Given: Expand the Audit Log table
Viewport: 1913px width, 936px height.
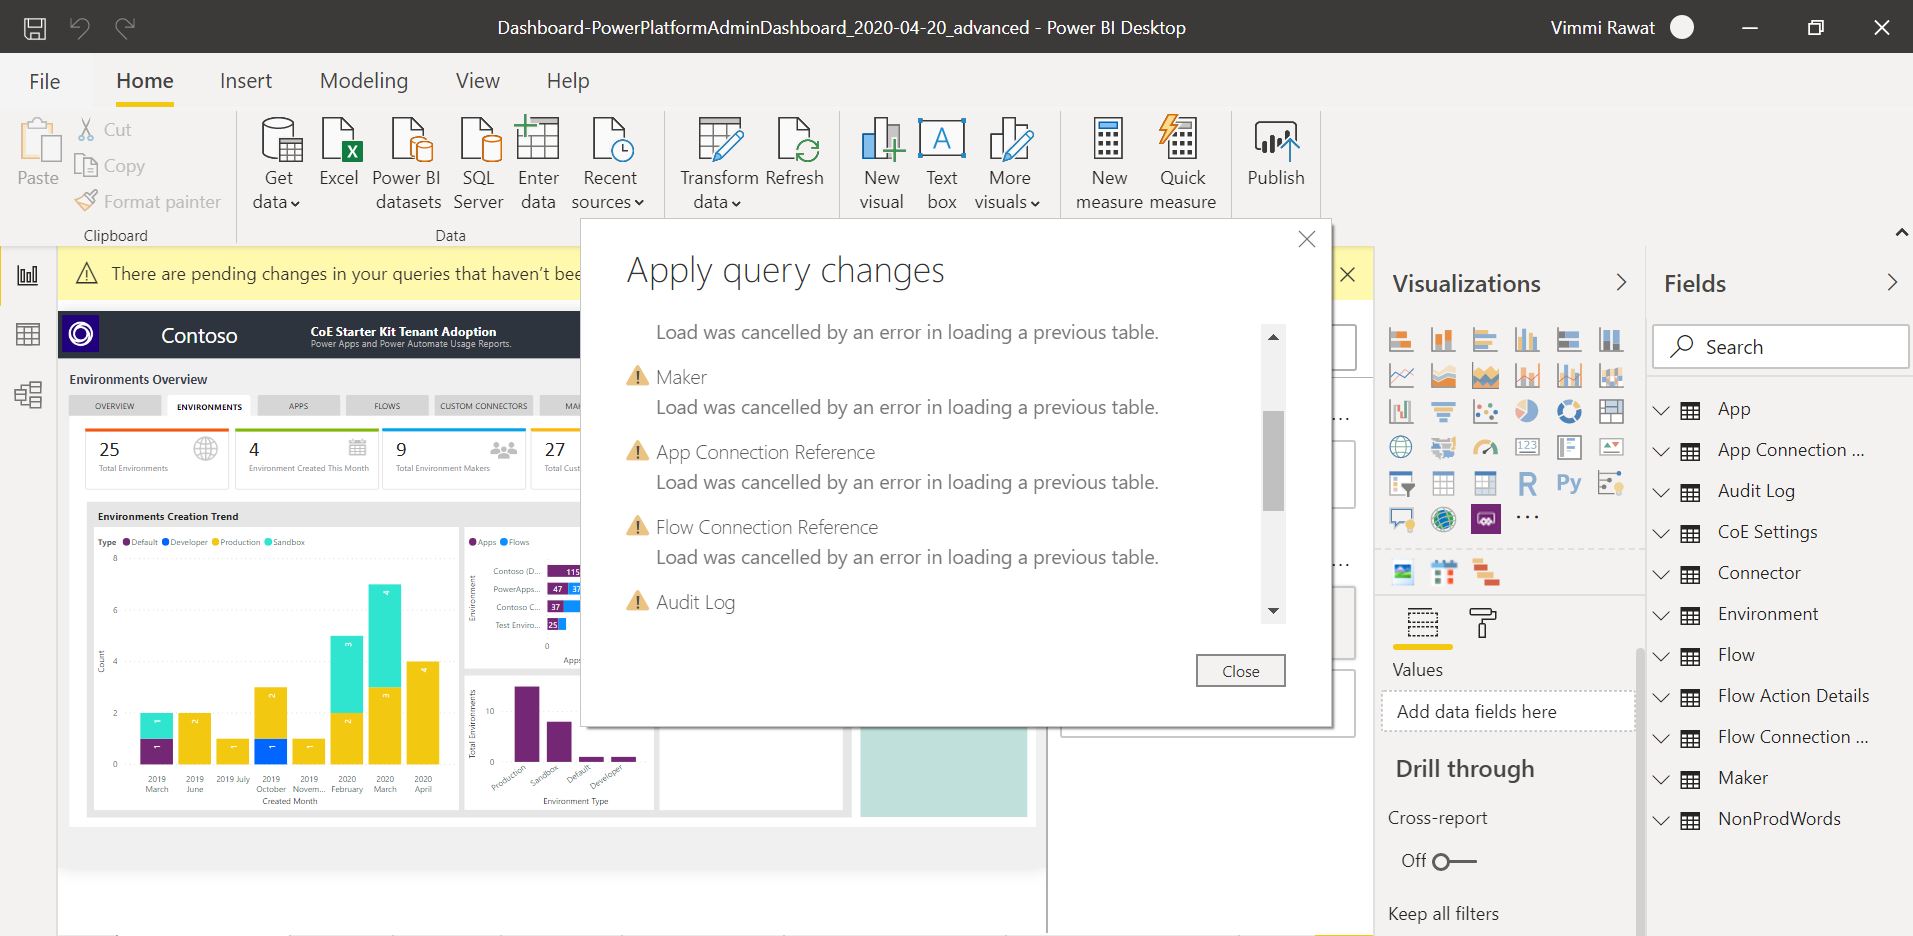Looking at the screenshot, I should [1662, 491].
